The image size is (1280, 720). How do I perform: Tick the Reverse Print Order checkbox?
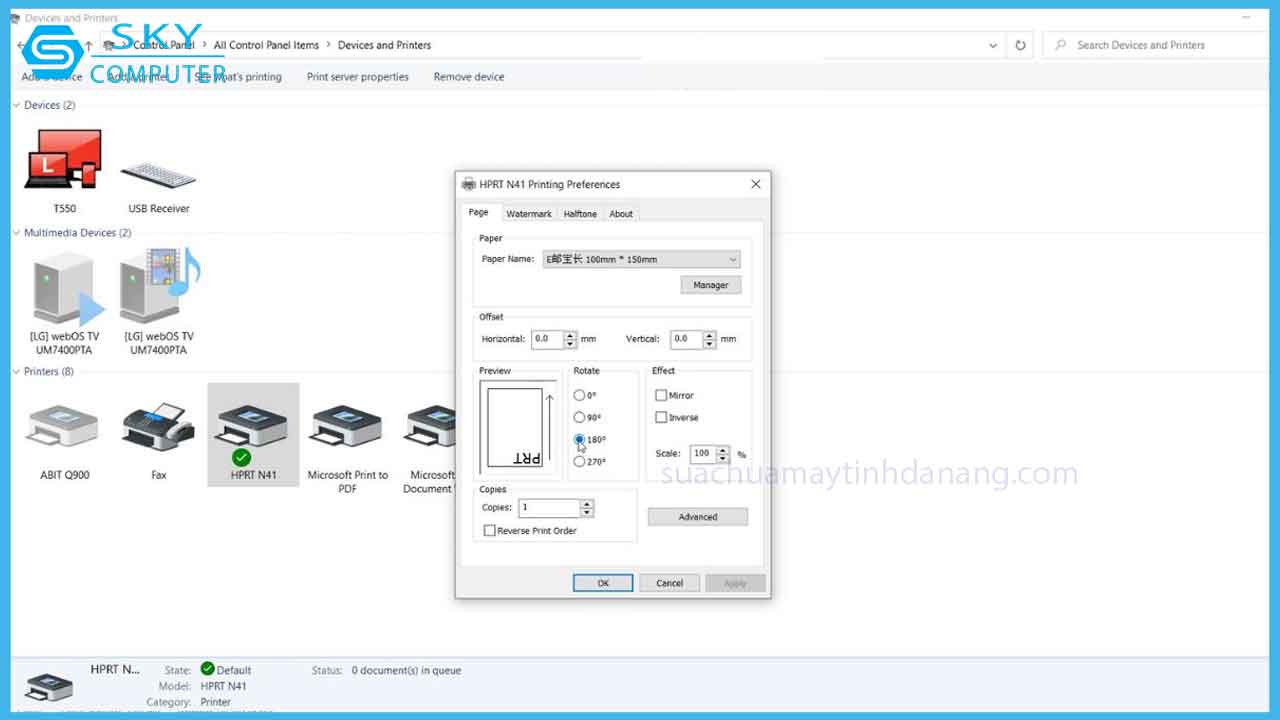[489, 531]
